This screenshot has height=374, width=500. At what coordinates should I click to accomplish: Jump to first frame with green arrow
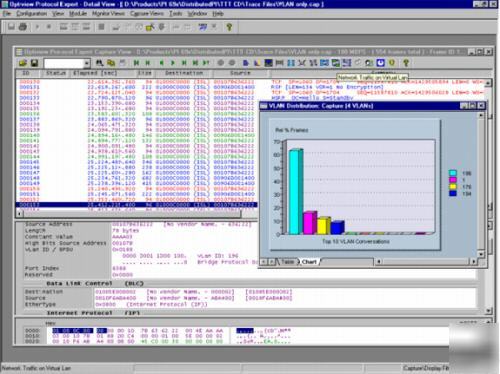coord(136,63)
